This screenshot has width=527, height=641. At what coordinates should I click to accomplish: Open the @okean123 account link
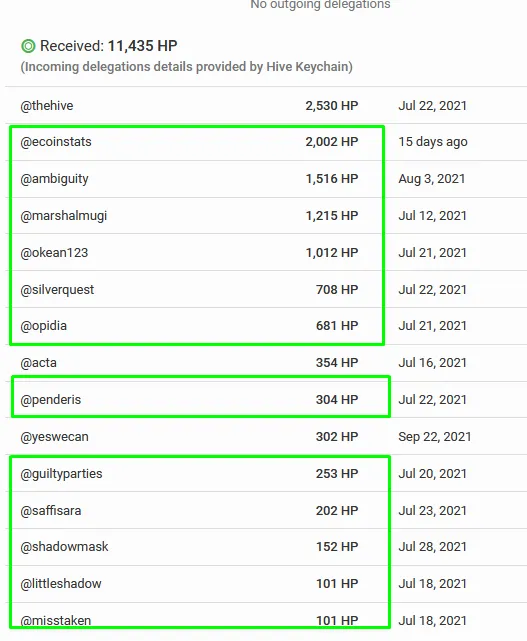pyautogui.click(x=54, y=253)
